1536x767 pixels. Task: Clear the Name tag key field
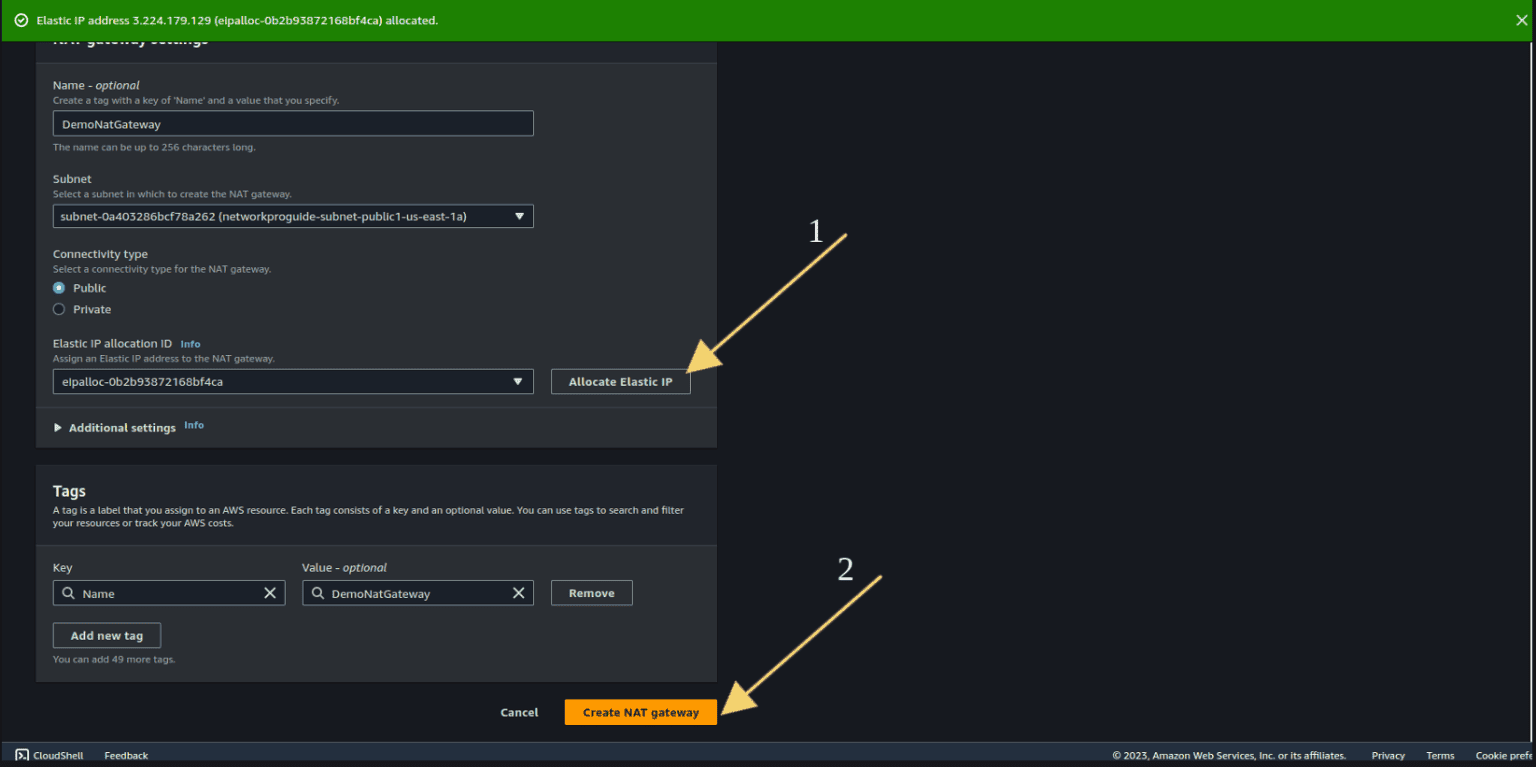[x=270, y=593]
